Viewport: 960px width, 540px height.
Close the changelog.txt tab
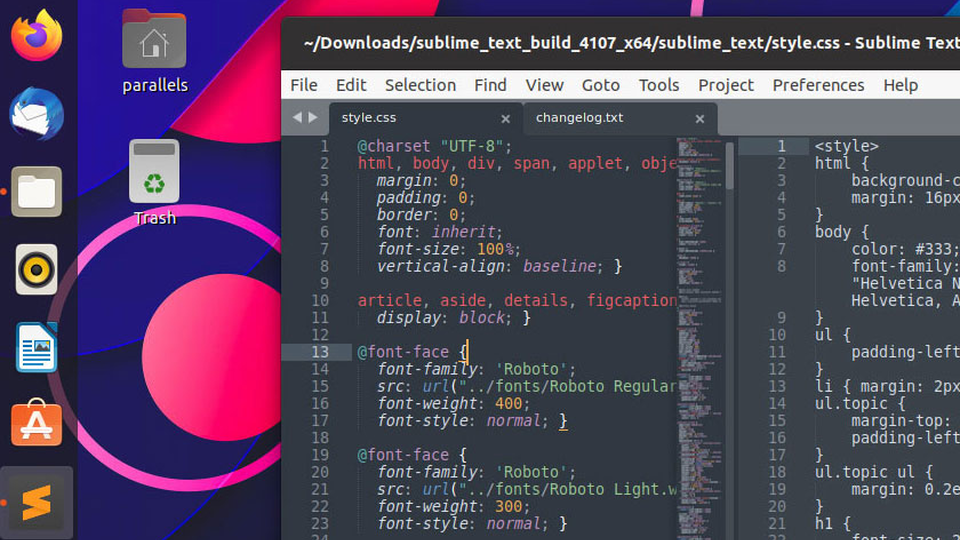(x=700, y=119)
